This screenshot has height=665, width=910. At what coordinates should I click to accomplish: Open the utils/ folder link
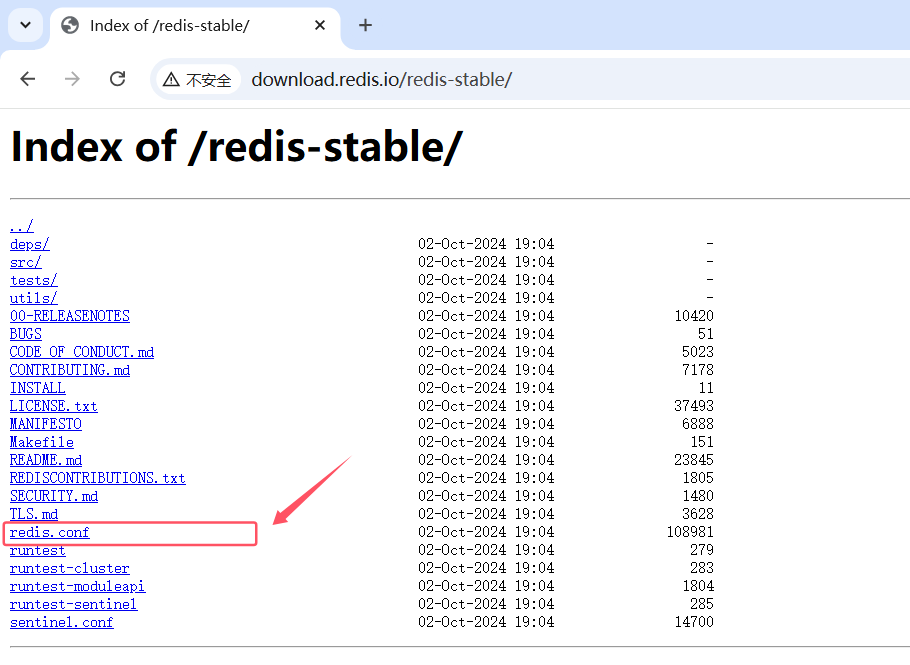[x=33, y=299]
